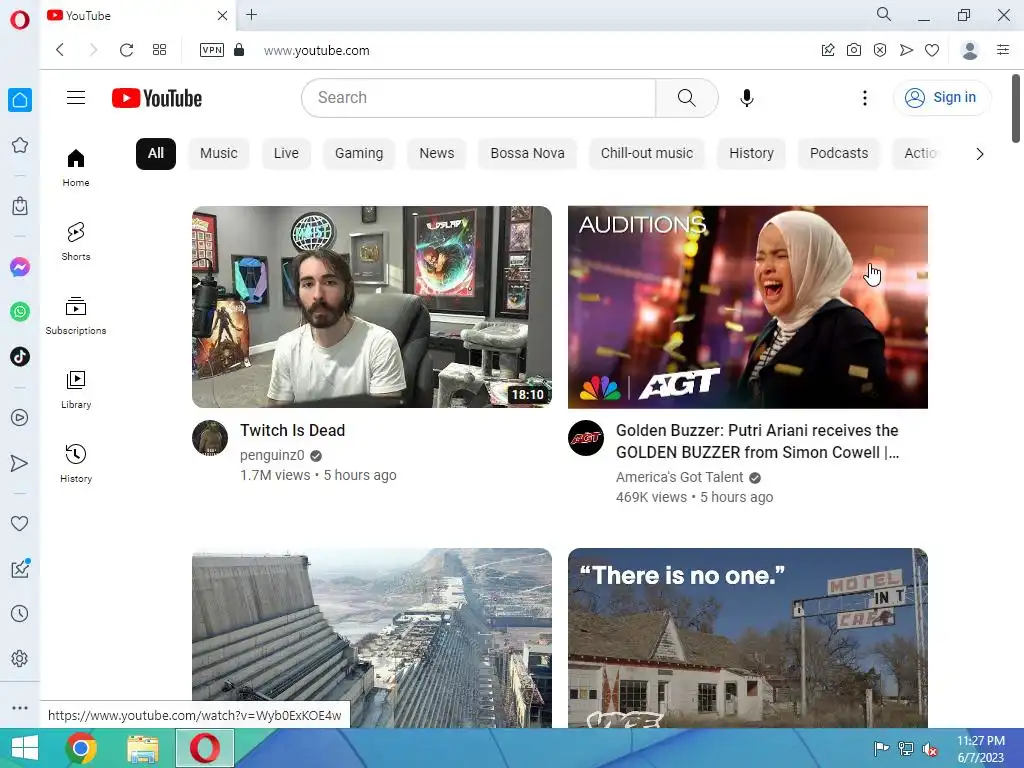Select the Music filter chip
1024x768 pixels.
[219, 153]
